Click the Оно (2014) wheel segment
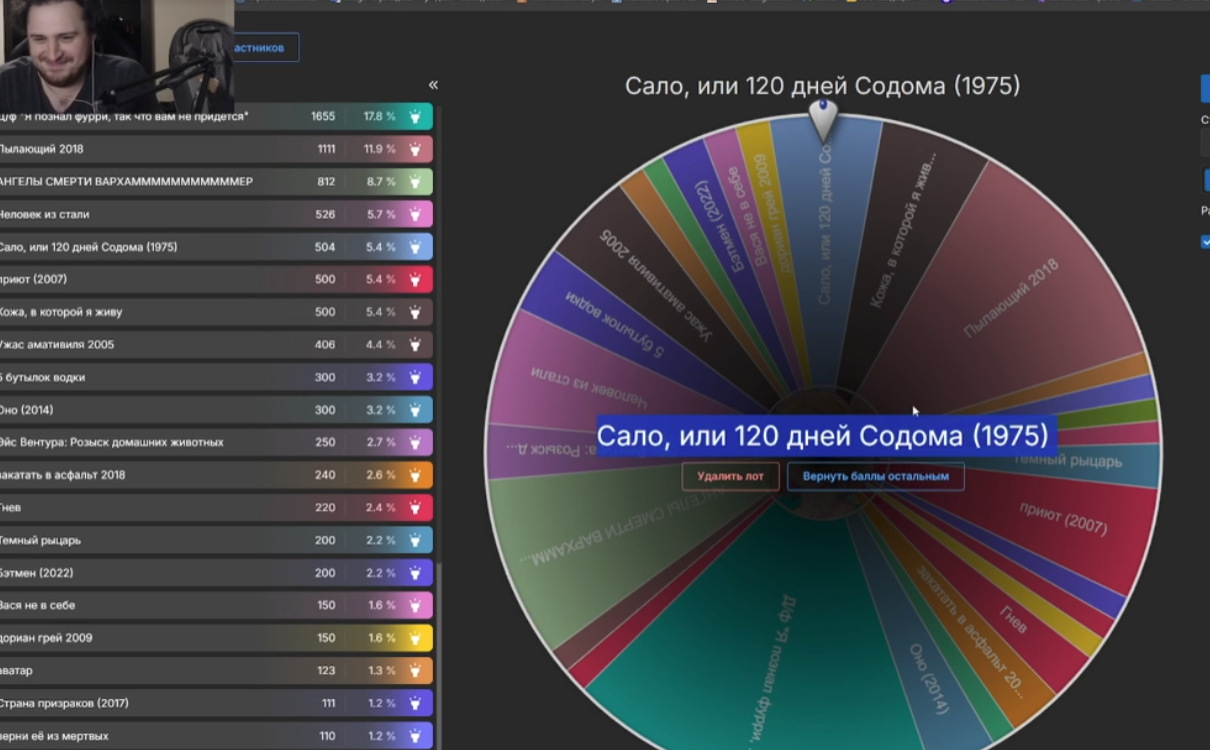The width and height of the screenshot is (1210, 750). click(927, 679)
